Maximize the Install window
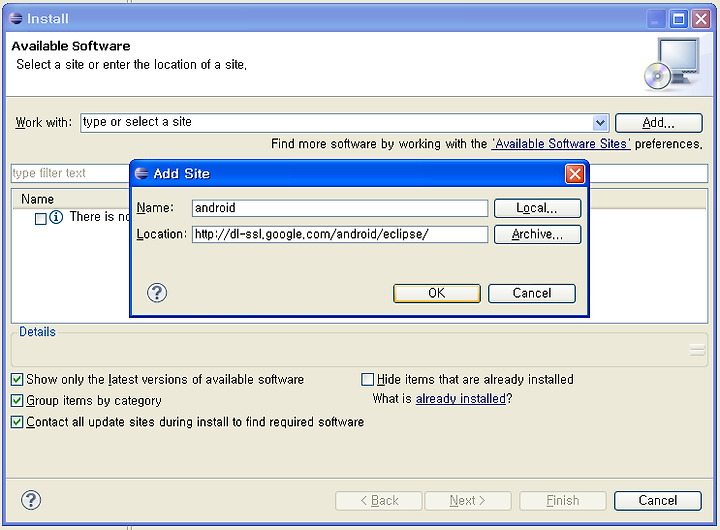This screenshot has width=720, height=530. pos(679,19)
